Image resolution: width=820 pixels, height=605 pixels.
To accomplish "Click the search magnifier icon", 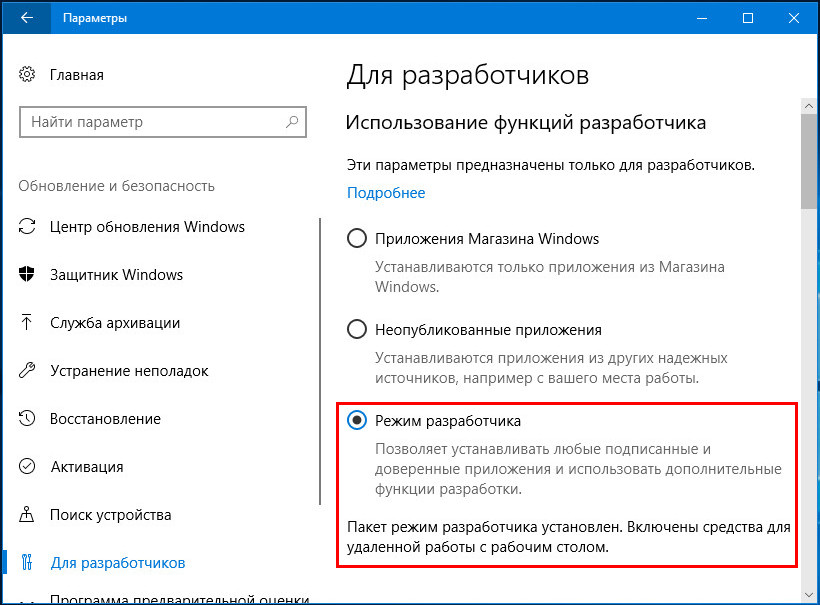I will coord(292,122).
